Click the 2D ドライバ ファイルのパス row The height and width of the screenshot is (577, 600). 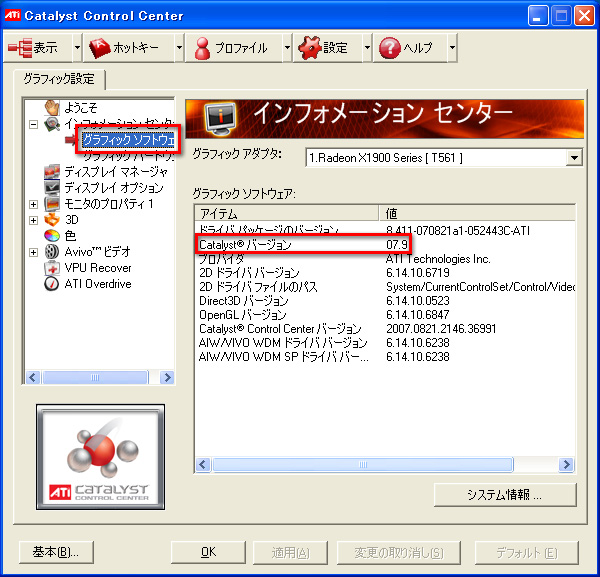point(385,287)
